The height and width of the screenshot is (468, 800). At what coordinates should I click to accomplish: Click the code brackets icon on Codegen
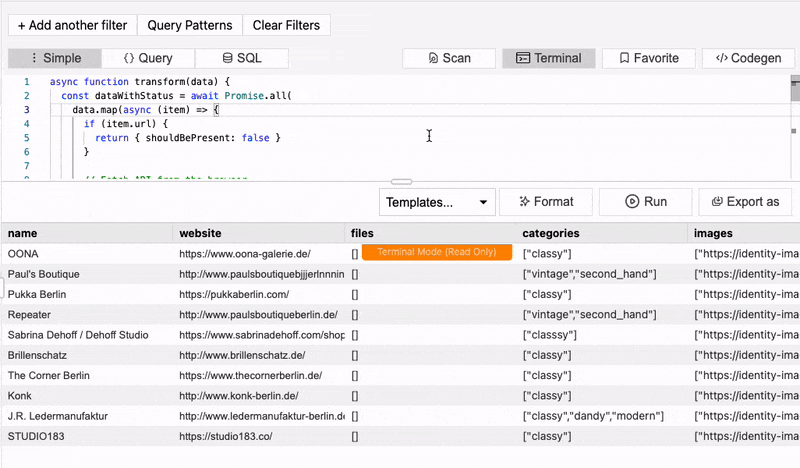[721, 58]
